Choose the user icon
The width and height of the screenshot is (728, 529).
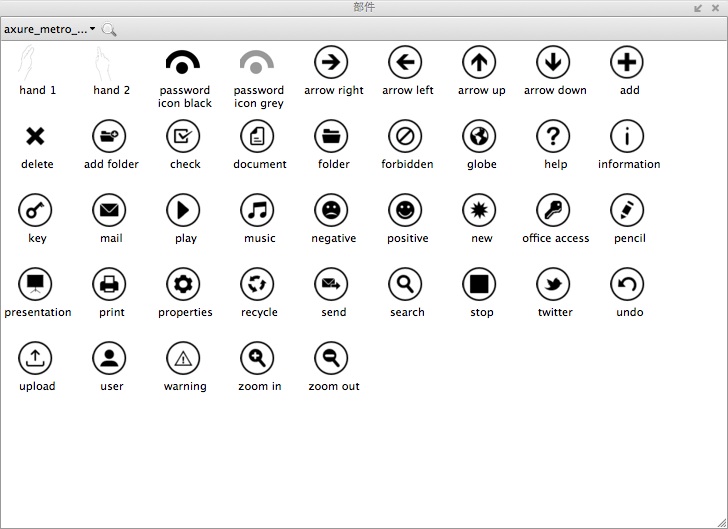[109, 358]
